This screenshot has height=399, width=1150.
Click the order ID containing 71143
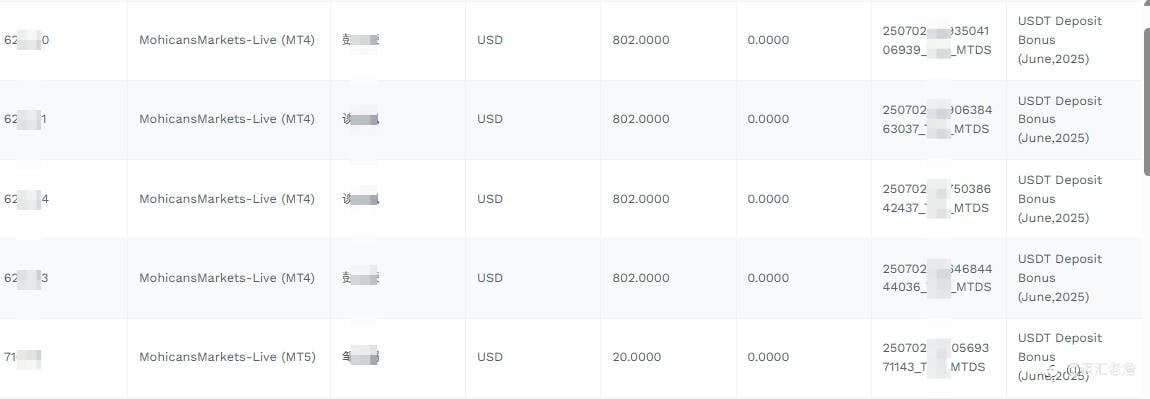pos(937,357)
